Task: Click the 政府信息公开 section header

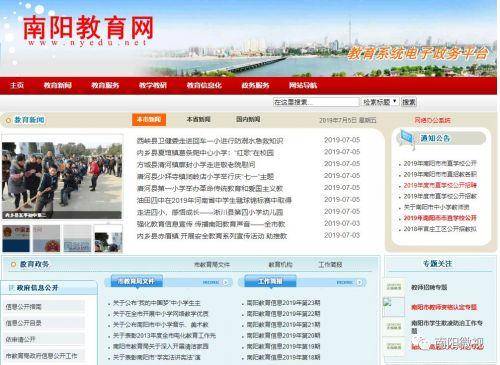Action: click(37, 288)
